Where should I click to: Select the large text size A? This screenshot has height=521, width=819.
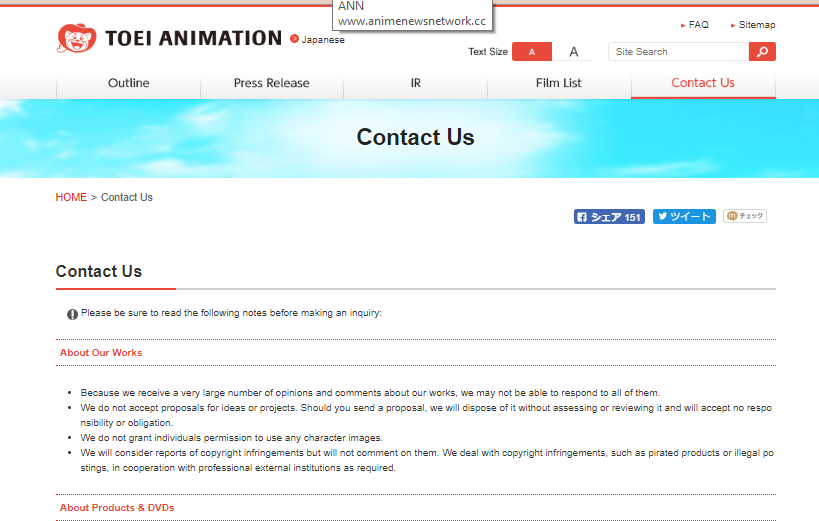pos(573,52)
